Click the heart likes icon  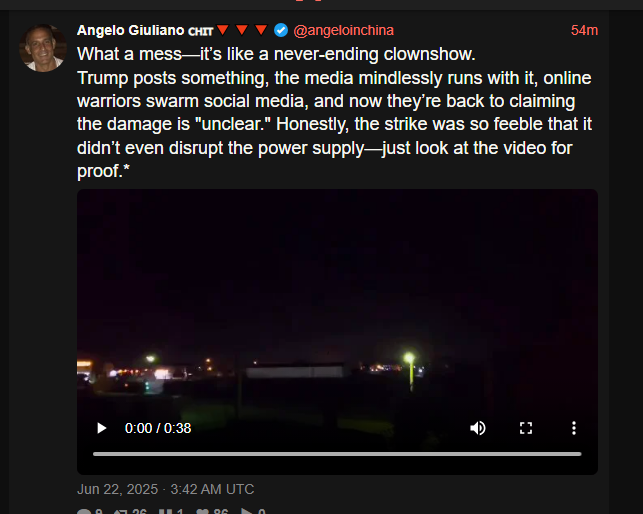(203, 512)
